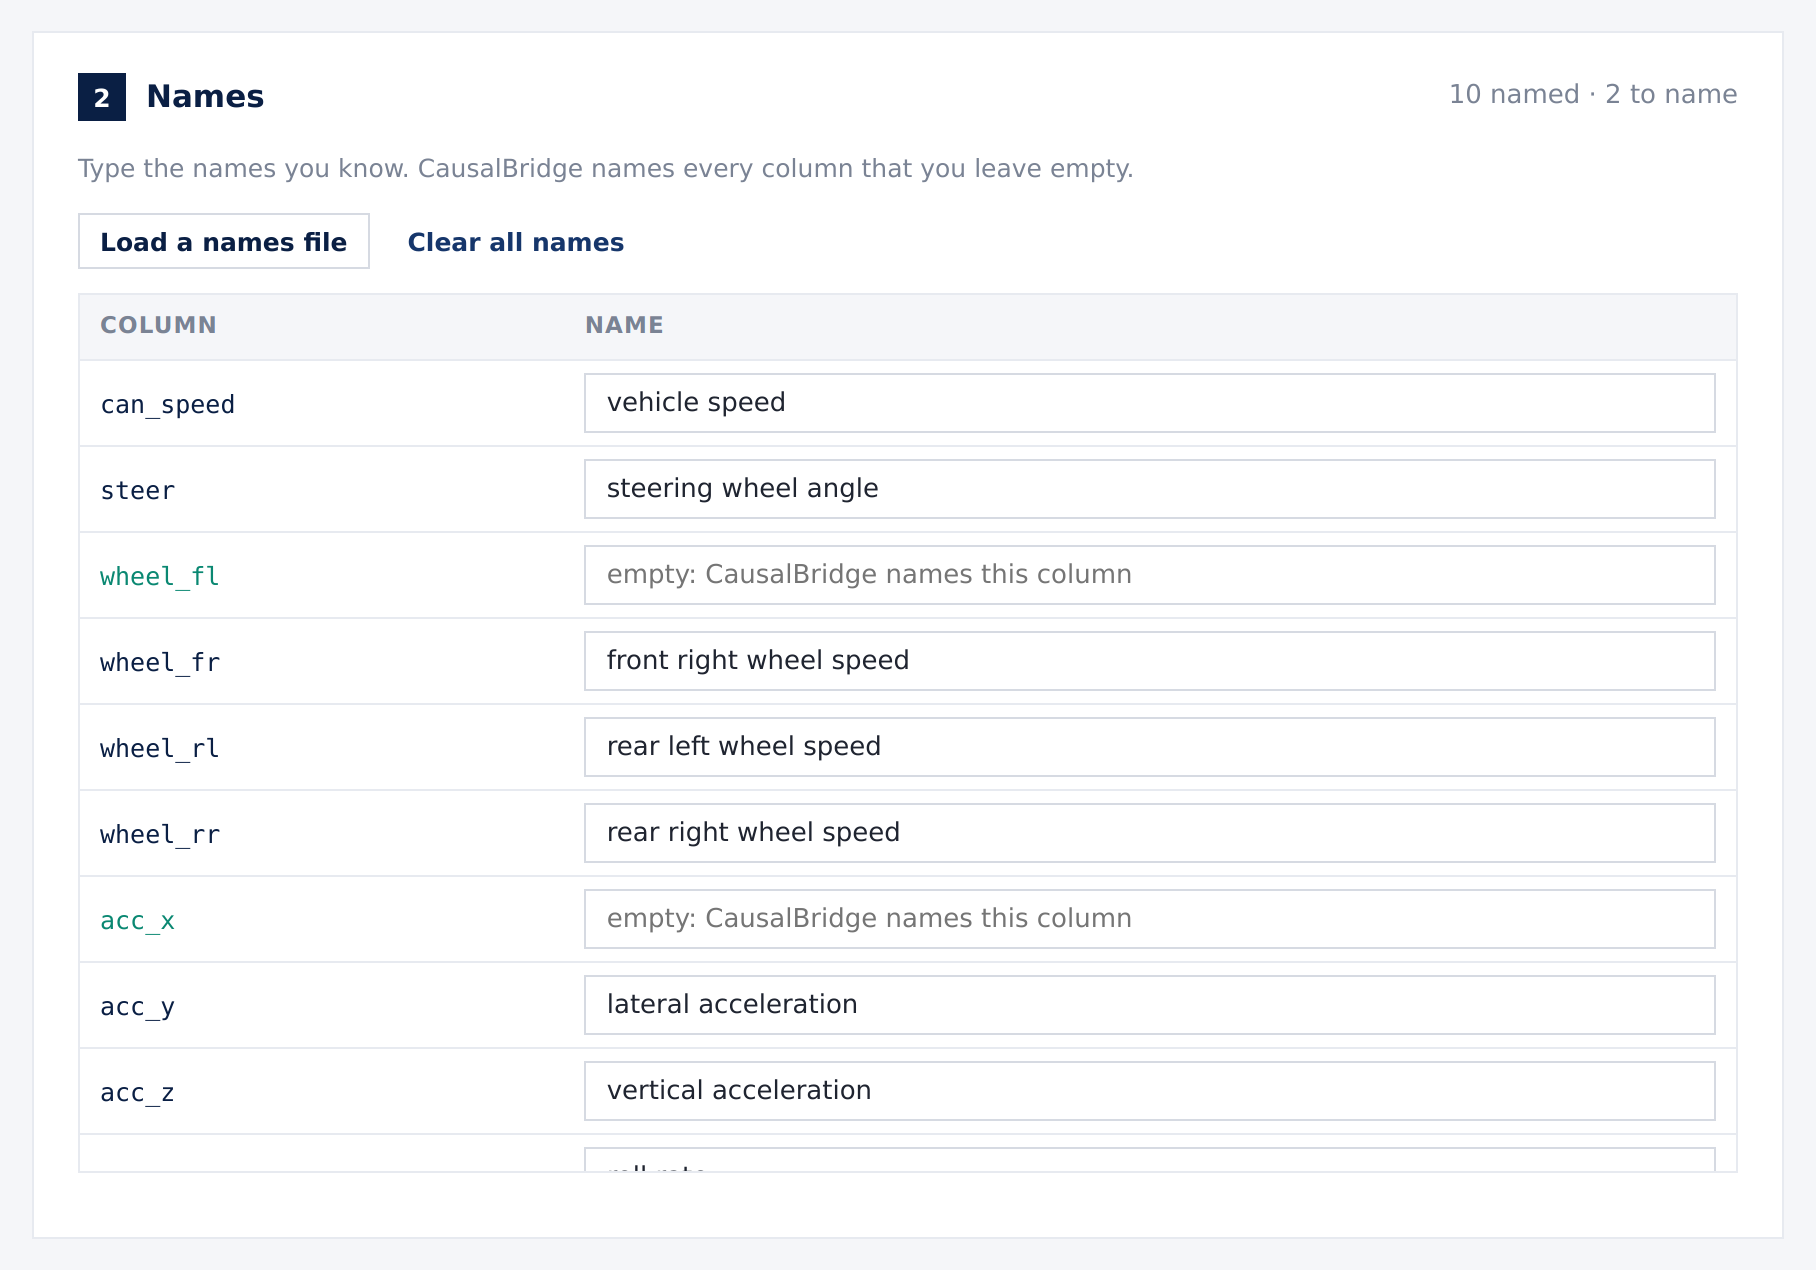Click the wheel_fr column label
This screenshot has height=1270, width=1816.
click(x=159, y=663)
